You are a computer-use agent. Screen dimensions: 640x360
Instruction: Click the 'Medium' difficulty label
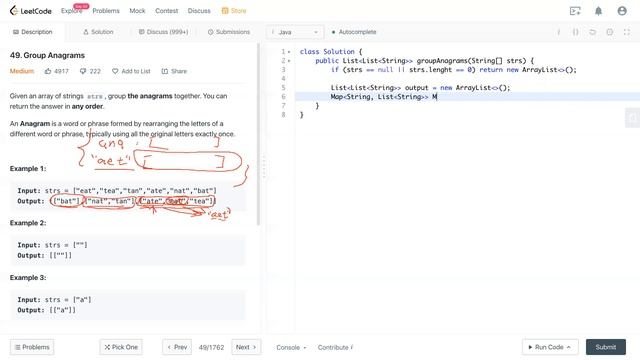[22, 71]
